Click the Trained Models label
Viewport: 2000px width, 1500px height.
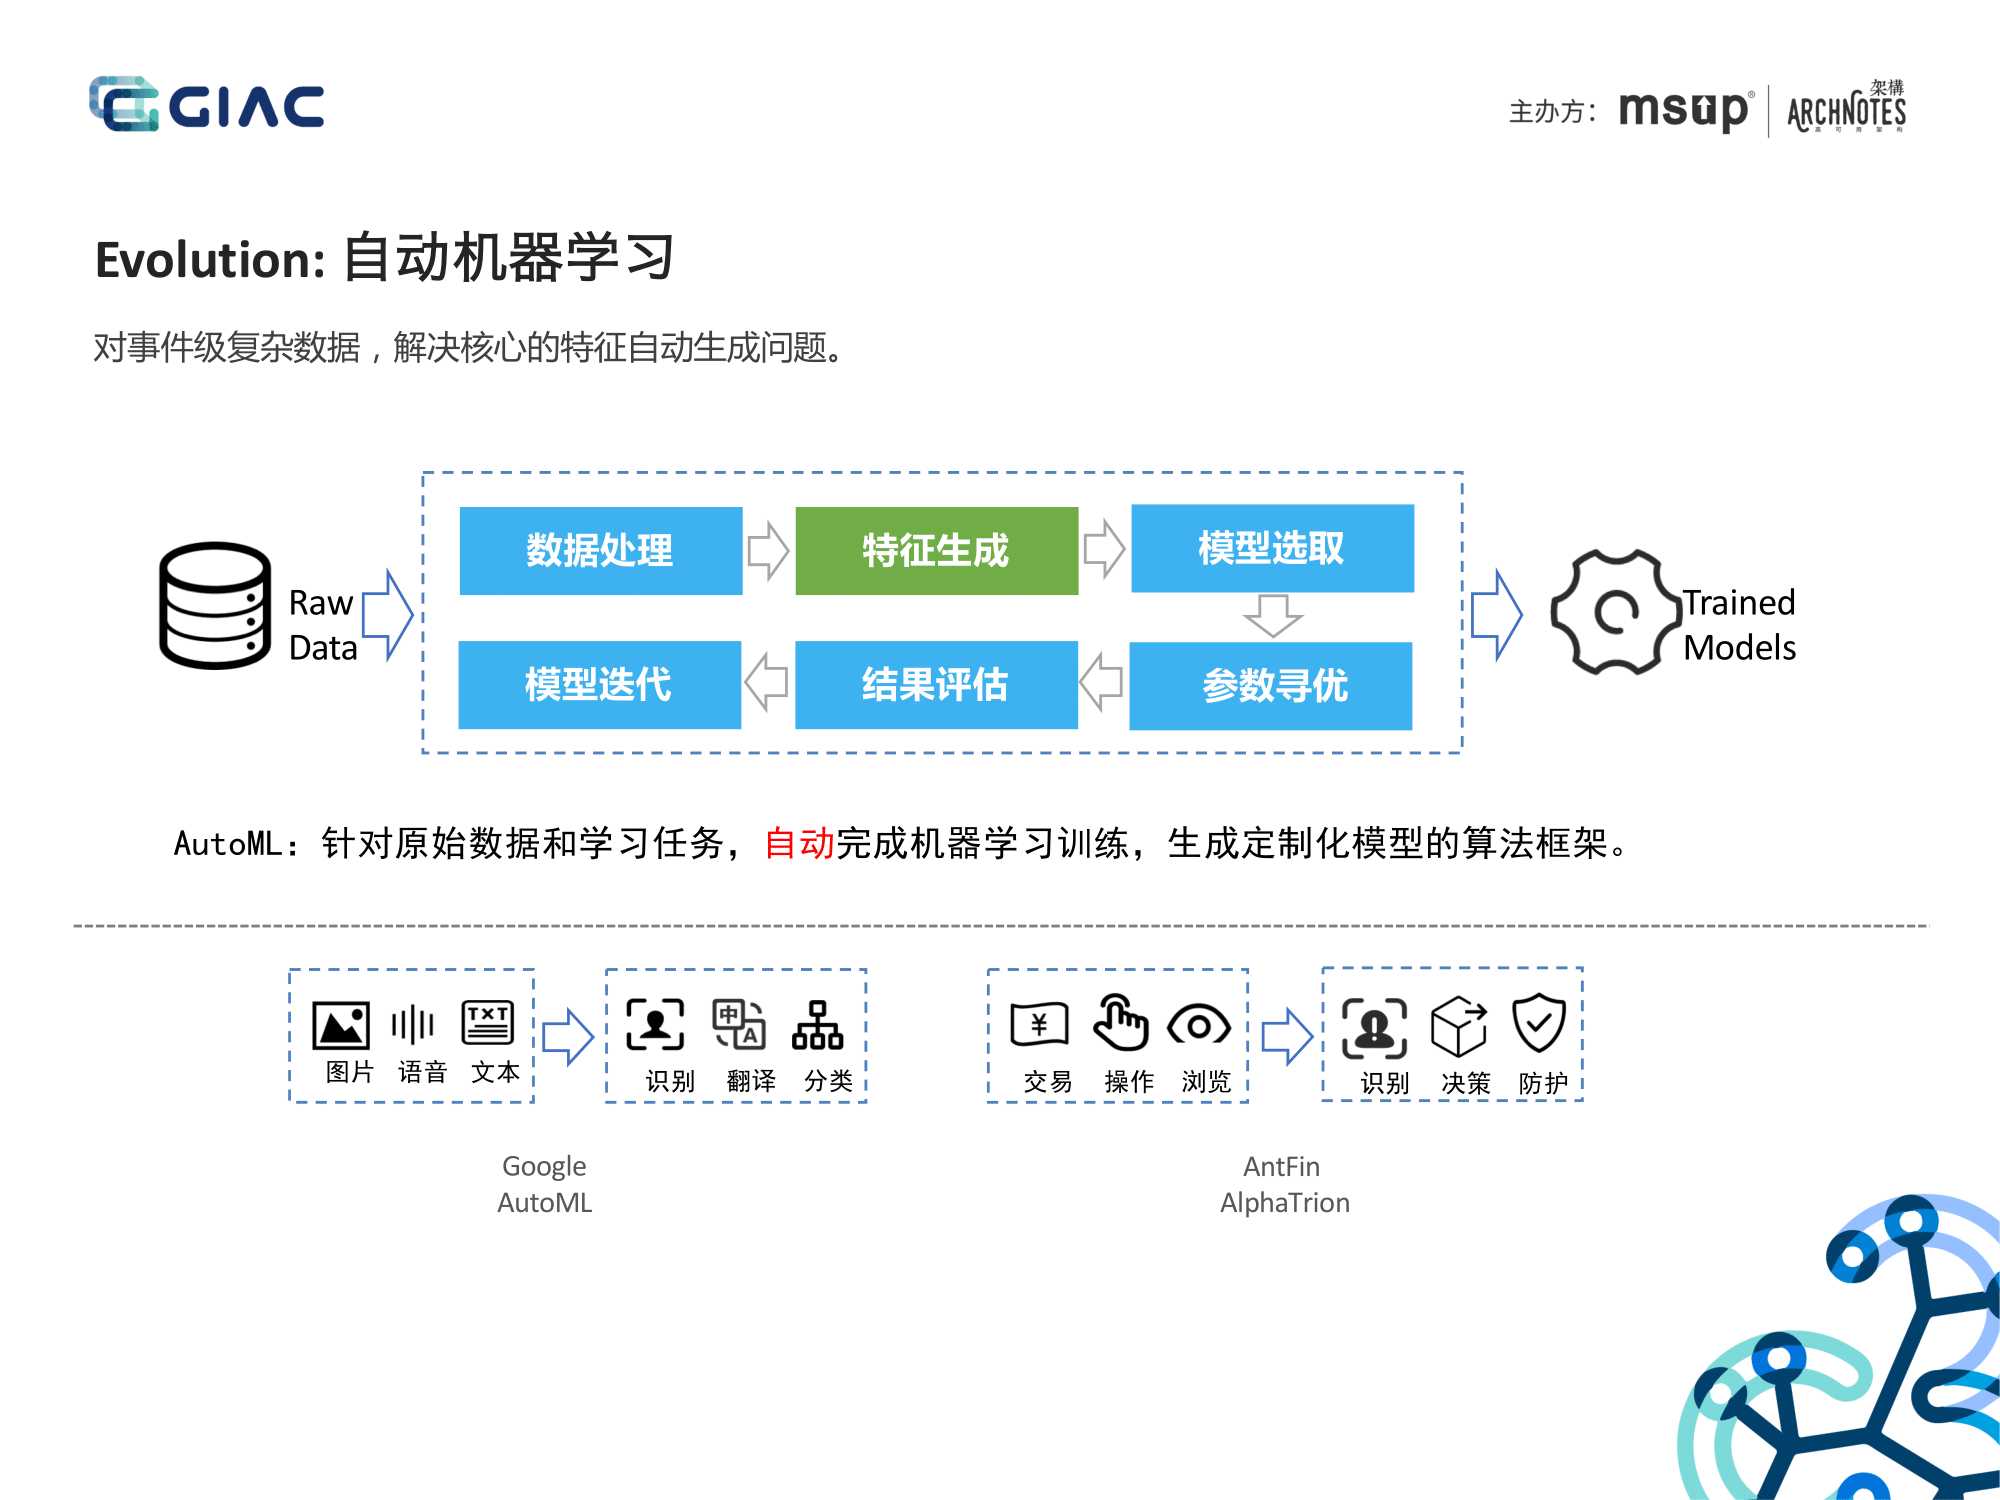tap(1740, 625)
